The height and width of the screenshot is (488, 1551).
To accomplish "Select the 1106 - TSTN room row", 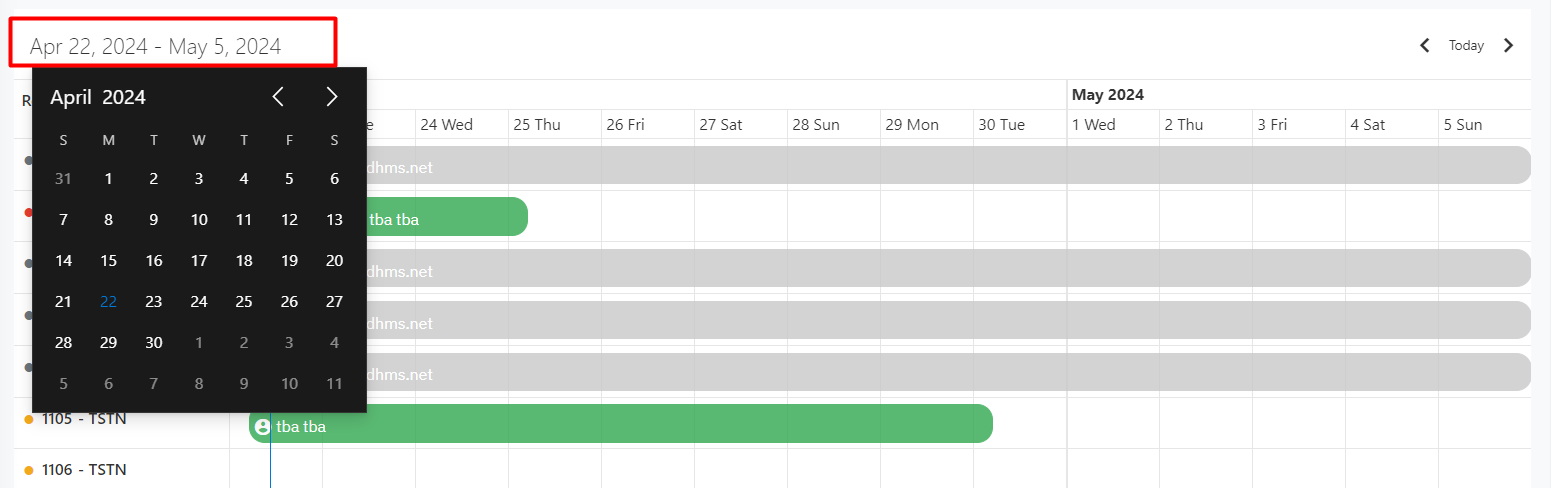I will pos(84,470).
